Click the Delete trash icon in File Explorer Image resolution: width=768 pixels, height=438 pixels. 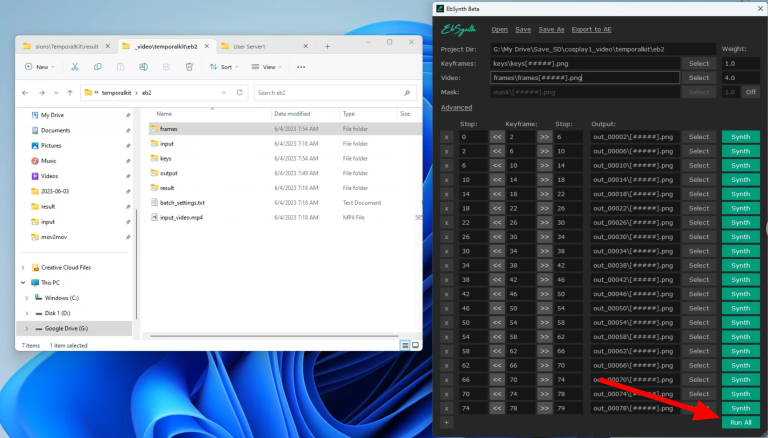click(x=189, y=67)
